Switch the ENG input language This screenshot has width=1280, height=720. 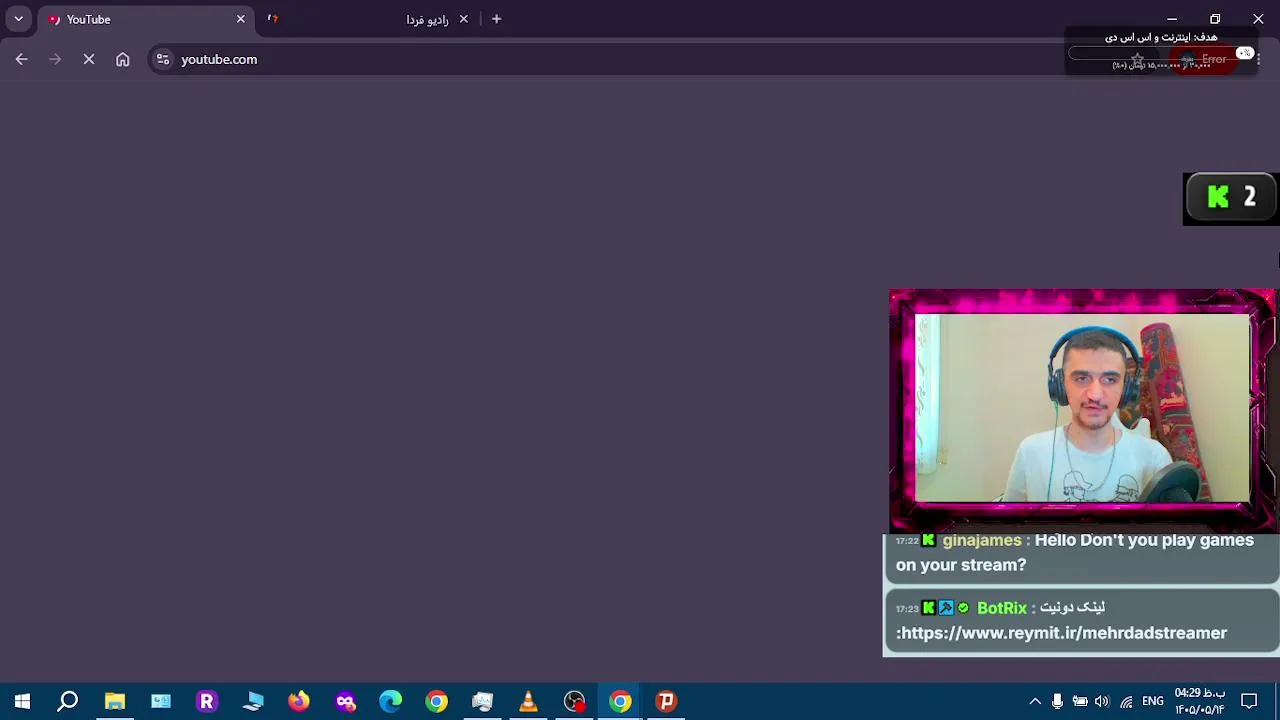click(1153, 701)
